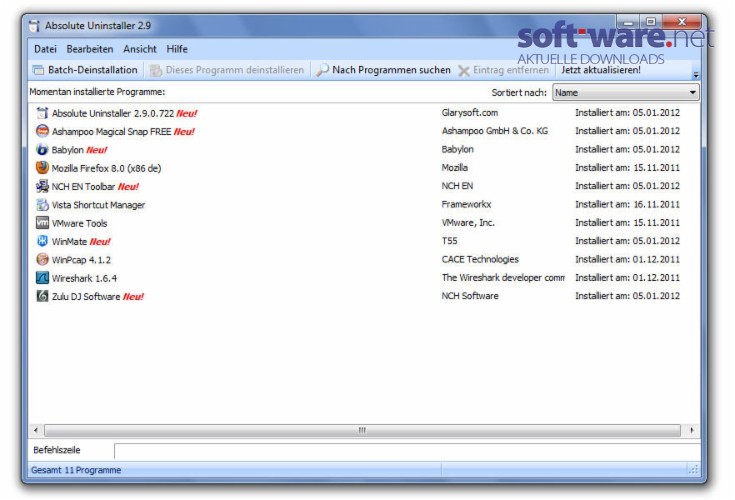
Task: Click the NCH EN Toolbar icon
Action: [42, 186]
